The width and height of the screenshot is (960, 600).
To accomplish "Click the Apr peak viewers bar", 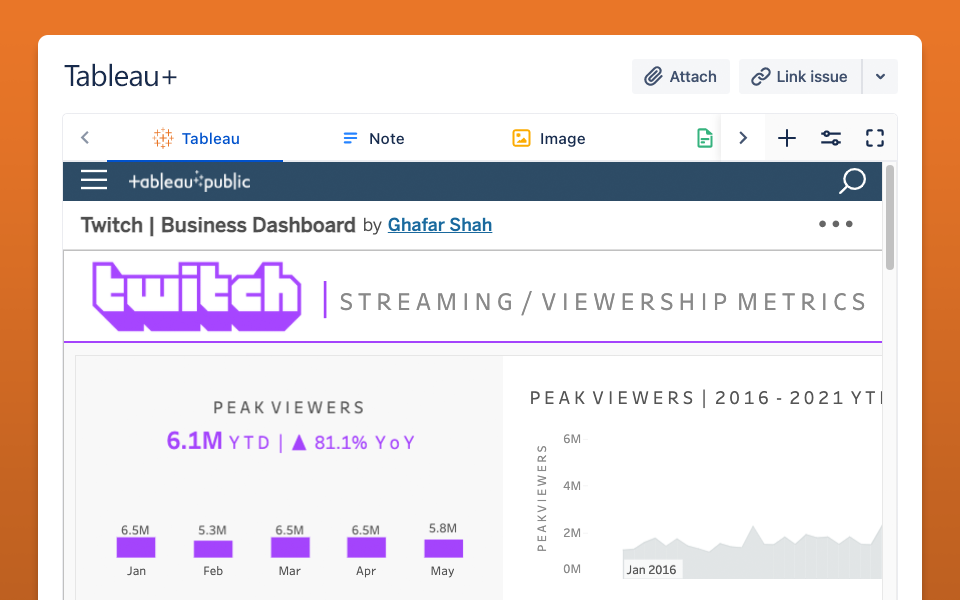I will coord(366,547).
